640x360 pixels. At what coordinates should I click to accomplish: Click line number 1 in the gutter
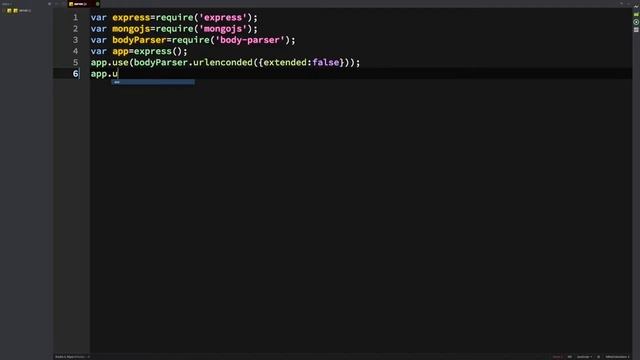[76, 18]
